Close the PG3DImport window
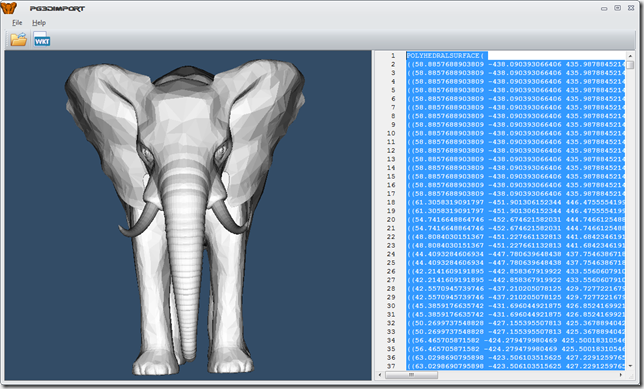644x389 pixels. click(631, 8)
